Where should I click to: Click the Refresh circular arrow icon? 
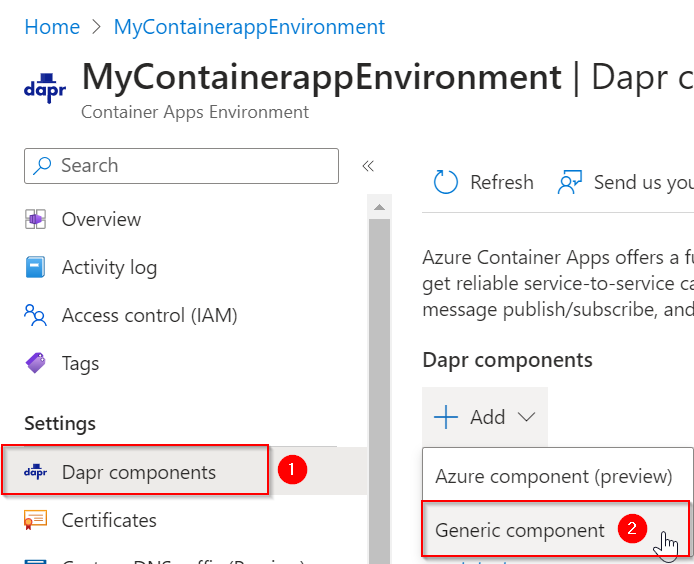445,182
